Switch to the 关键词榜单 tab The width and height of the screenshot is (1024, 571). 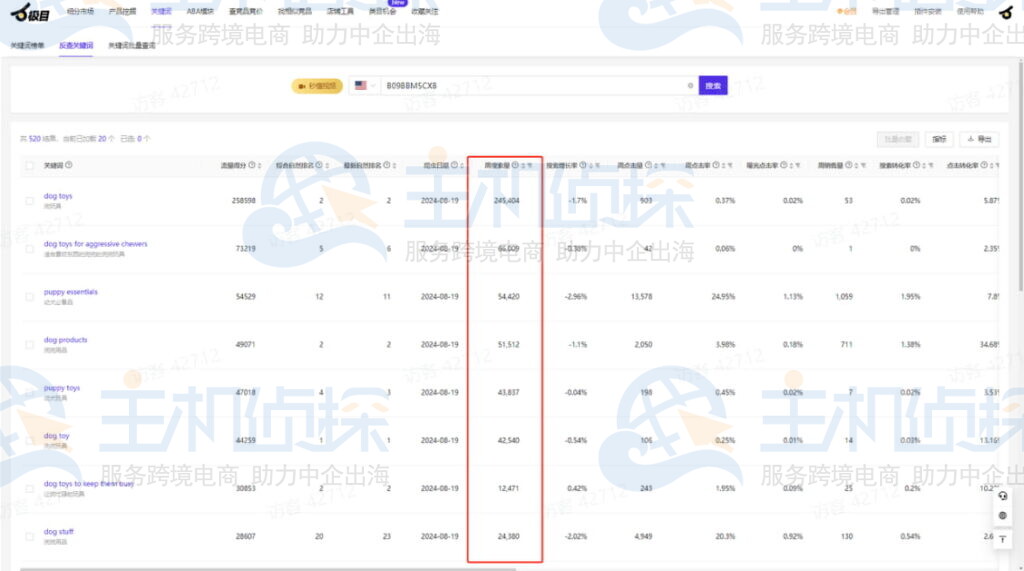28,46
